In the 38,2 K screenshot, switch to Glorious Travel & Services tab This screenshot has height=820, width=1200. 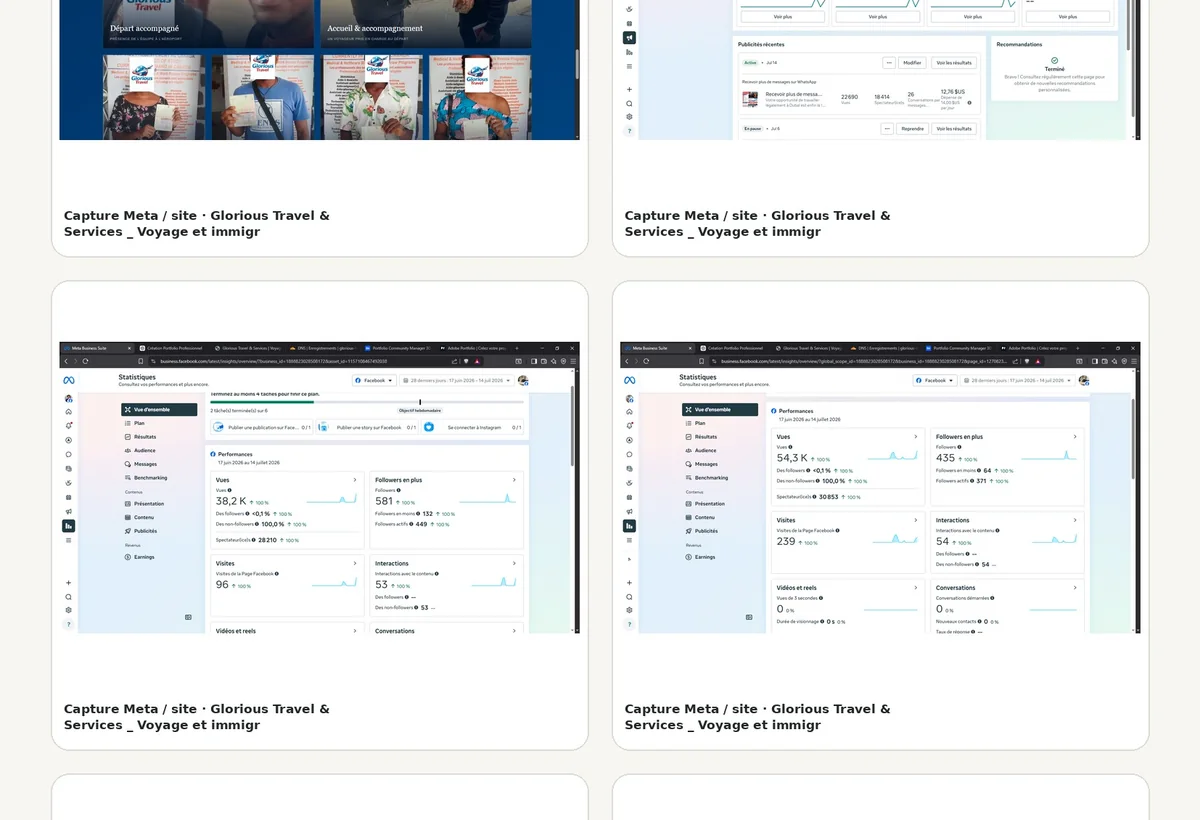(247, 348)
